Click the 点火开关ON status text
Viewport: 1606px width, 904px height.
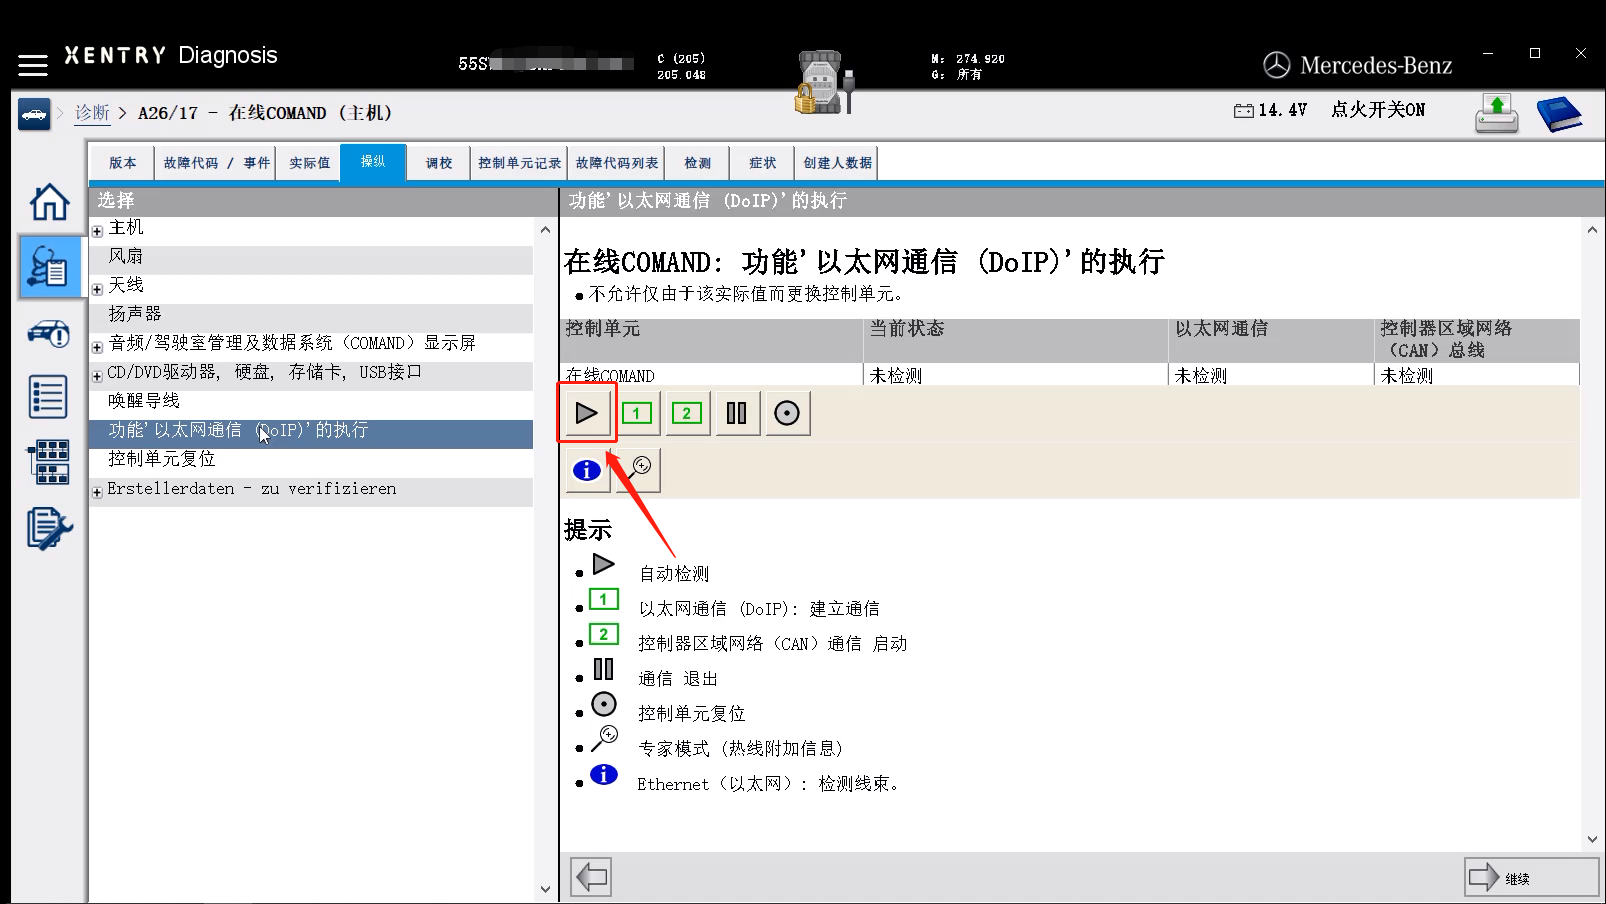point(1378,110)
